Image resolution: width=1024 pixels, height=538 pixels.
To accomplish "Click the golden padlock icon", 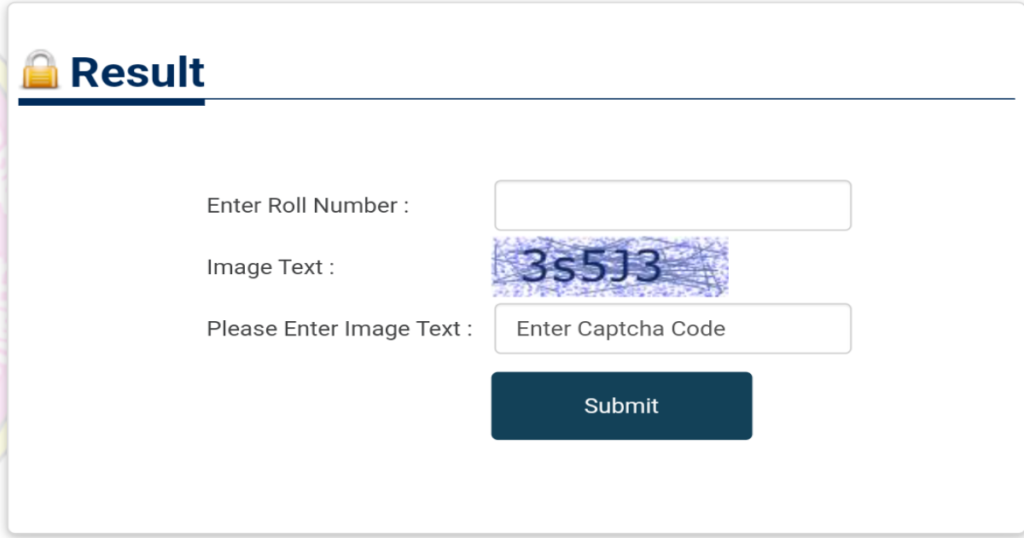I will pos(40,69).
